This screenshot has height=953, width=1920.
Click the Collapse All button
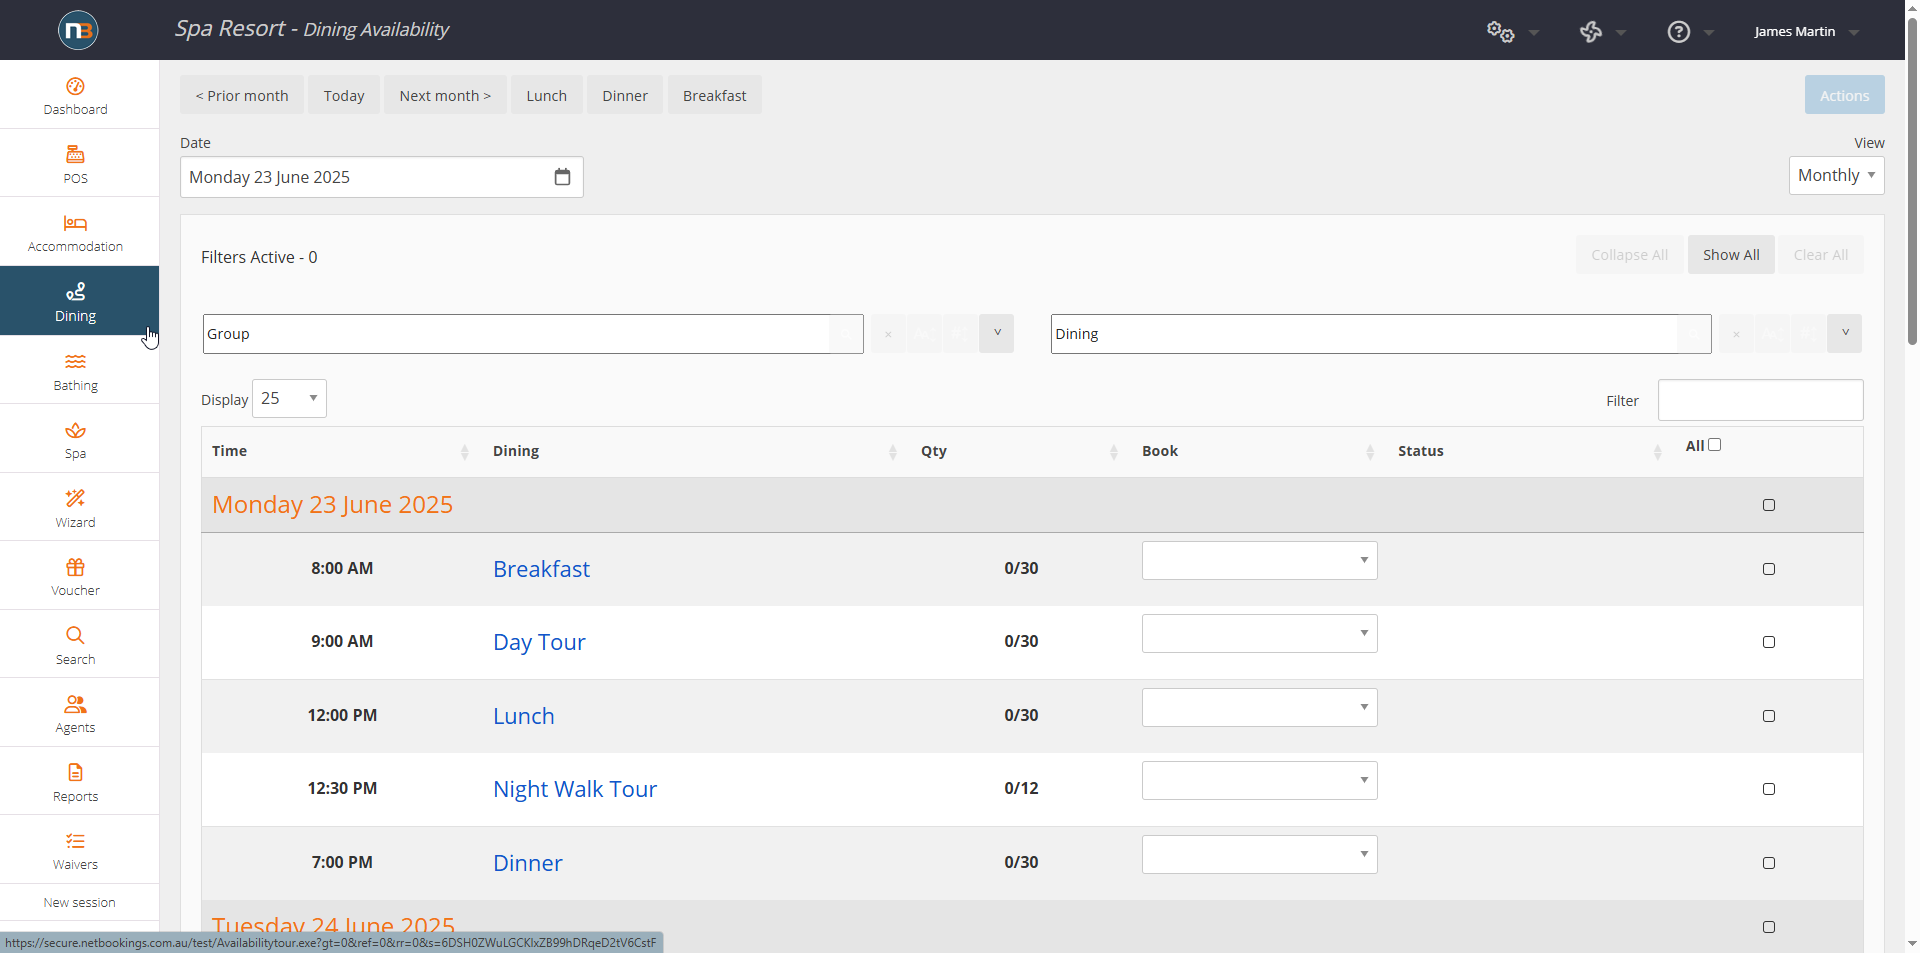pyautogui.click(x=1629, y=255)
